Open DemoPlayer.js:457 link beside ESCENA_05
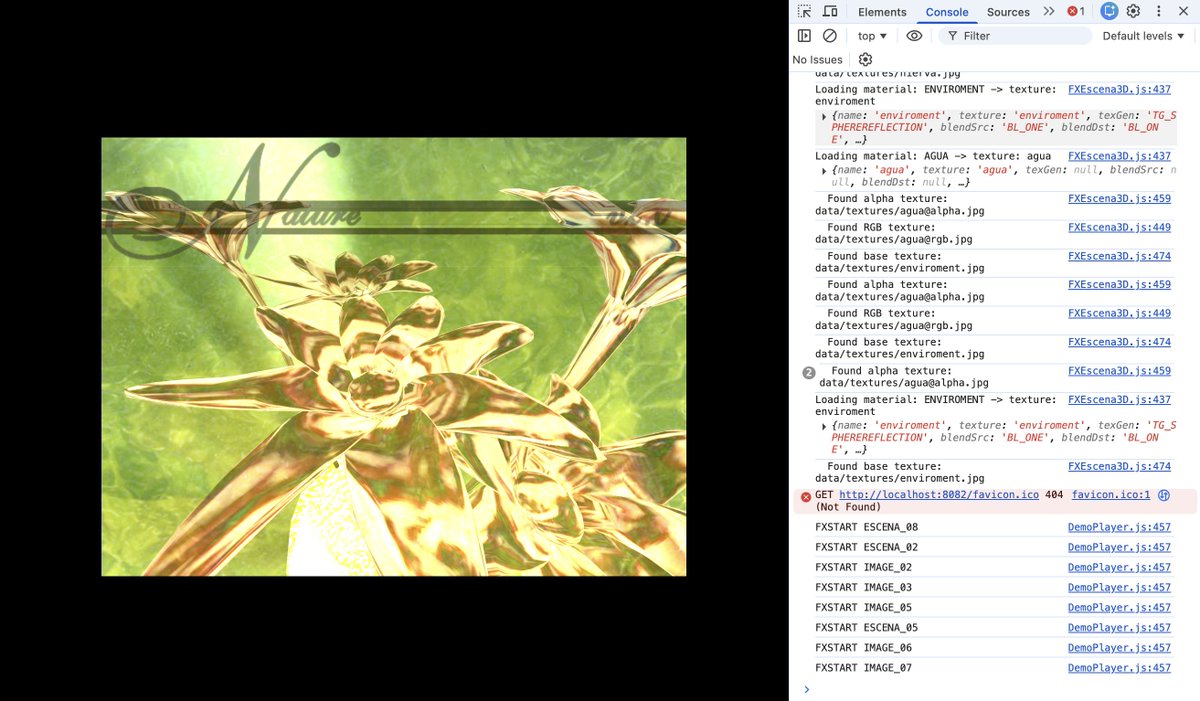Image resolution: width=1200 pixels, height=701 pixels. point(1119,628)
